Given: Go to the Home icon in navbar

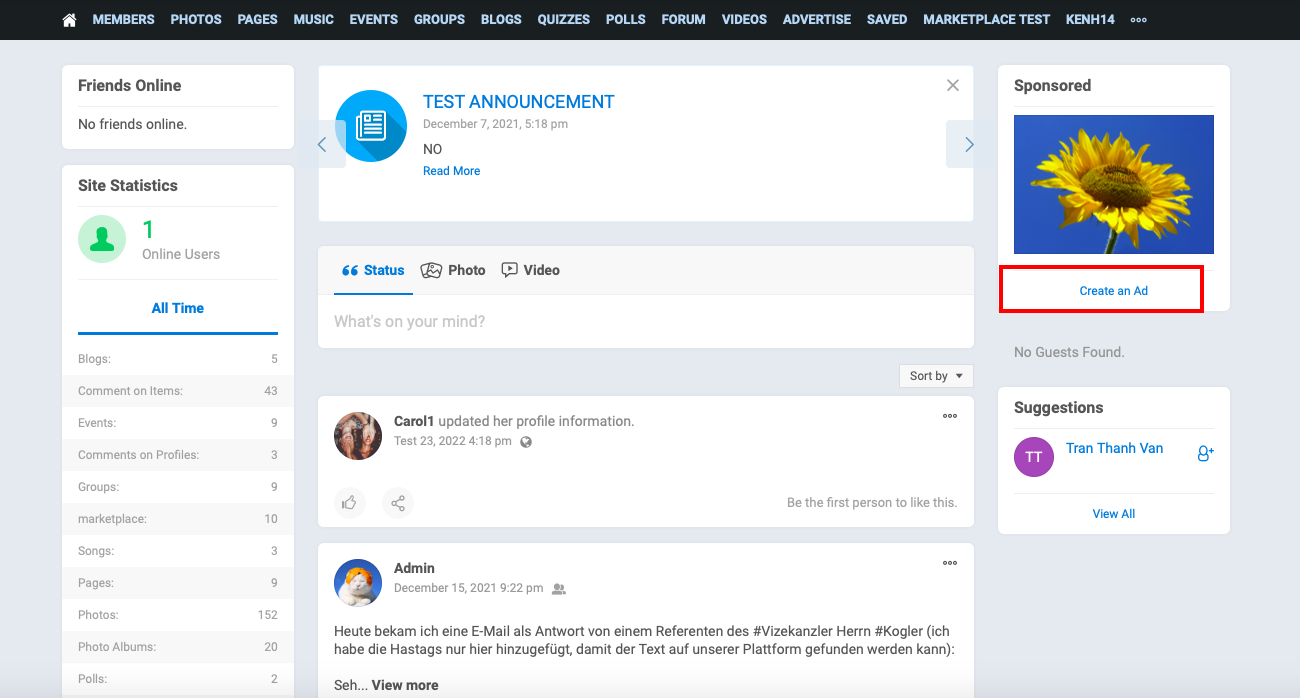Looking at the screenshot, I should point(69,19).
